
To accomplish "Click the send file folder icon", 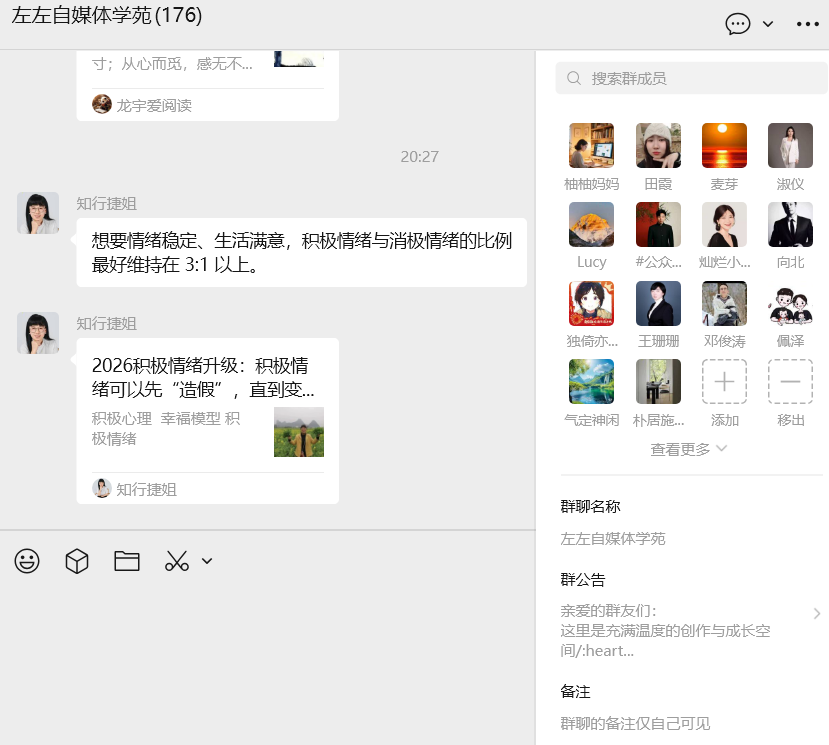I will coord(127,561).
